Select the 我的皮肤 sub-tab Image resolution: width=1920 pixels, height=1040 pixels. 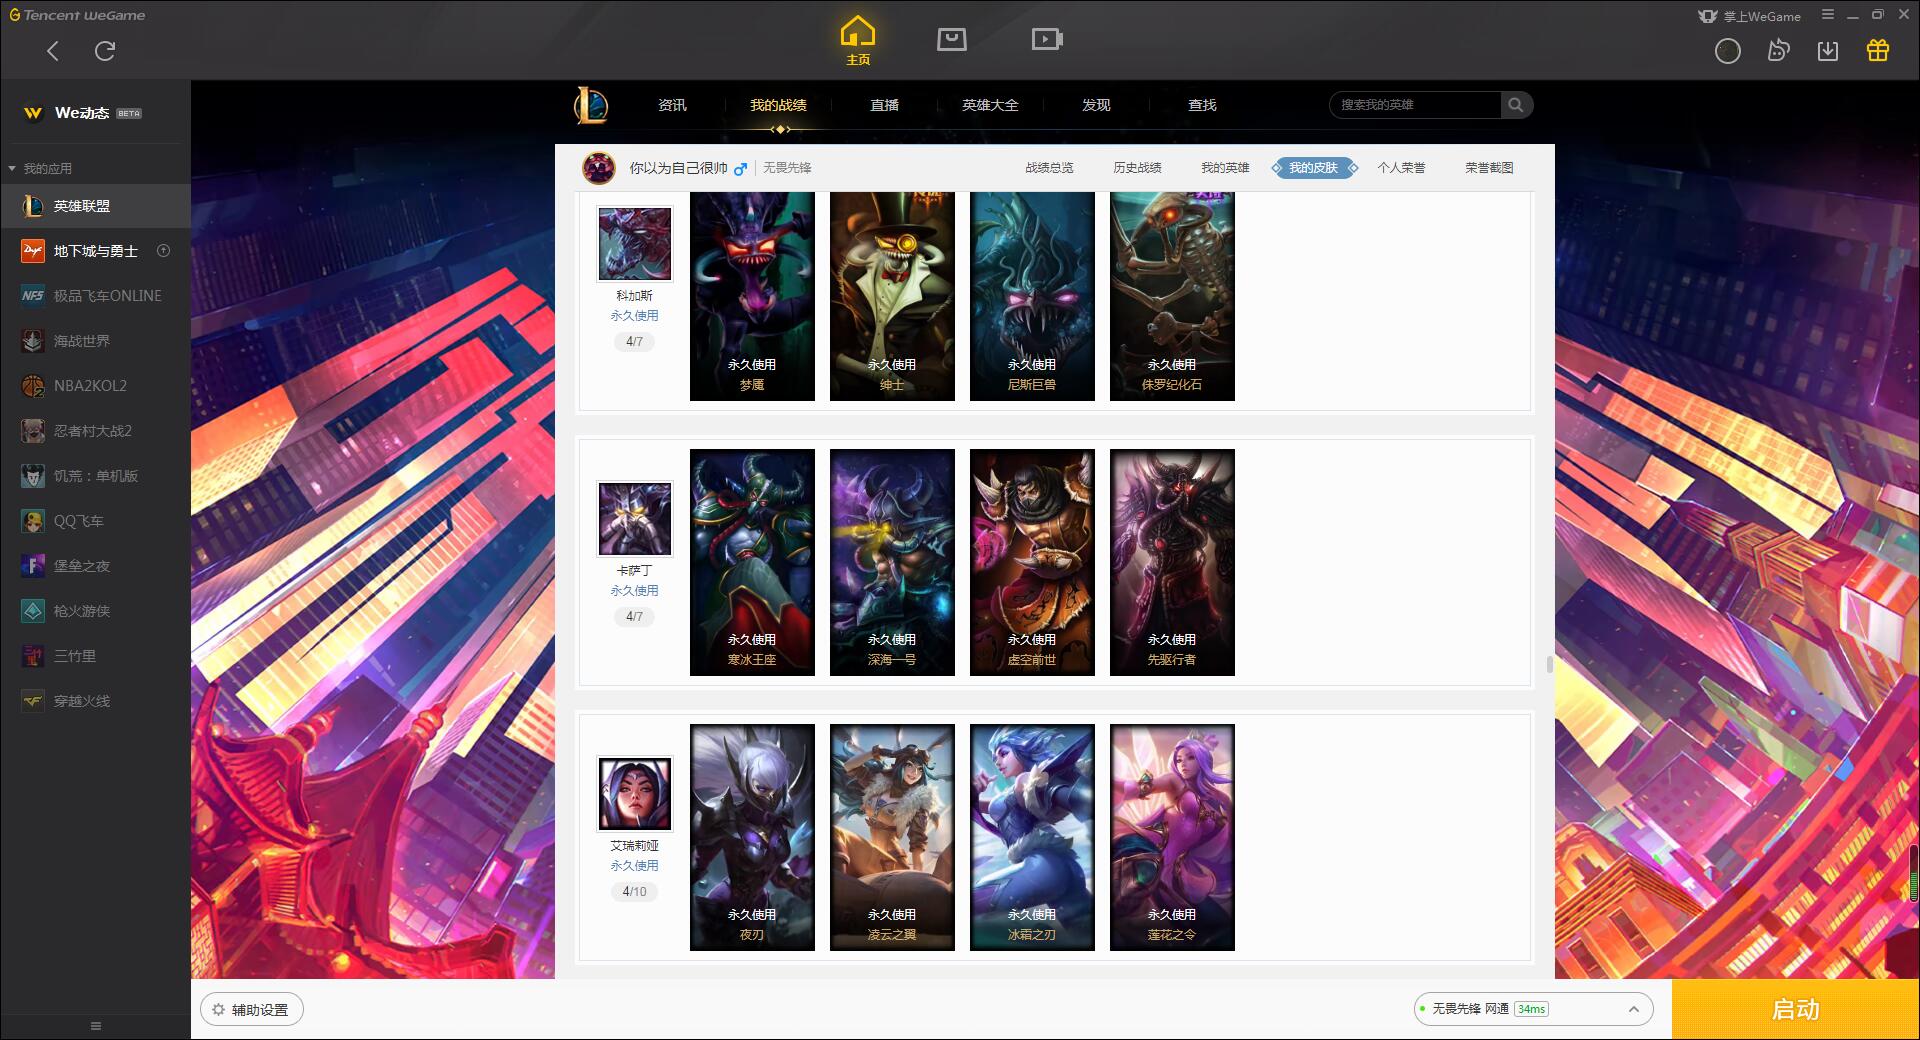coord(1313,168)
